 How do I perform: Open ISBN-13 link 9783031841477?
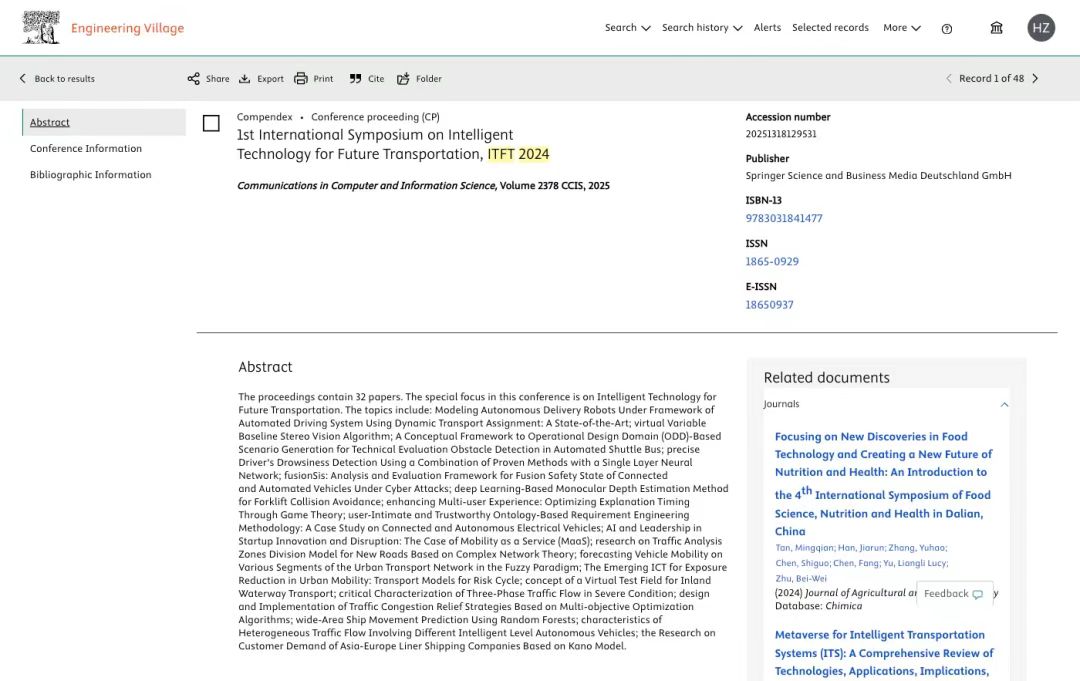point(784,218)
